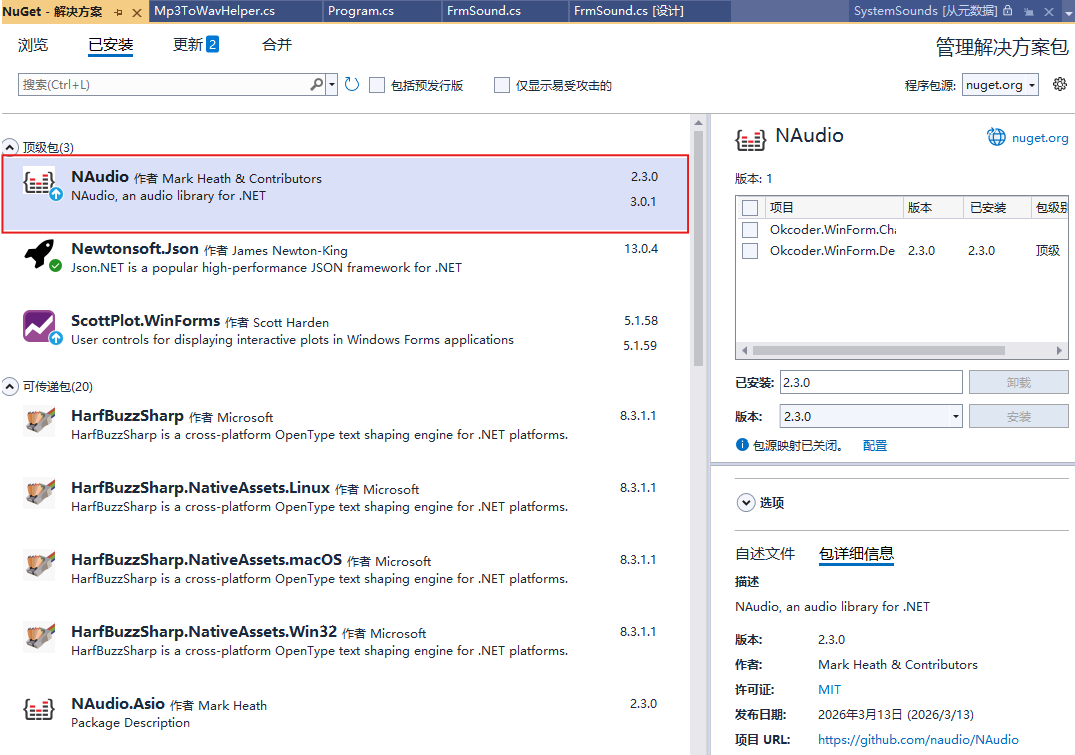Click the lock icon on SystemSounds tab
Image resolution: width=1075 pixels, height=755 pixels.
[1008, 11]
